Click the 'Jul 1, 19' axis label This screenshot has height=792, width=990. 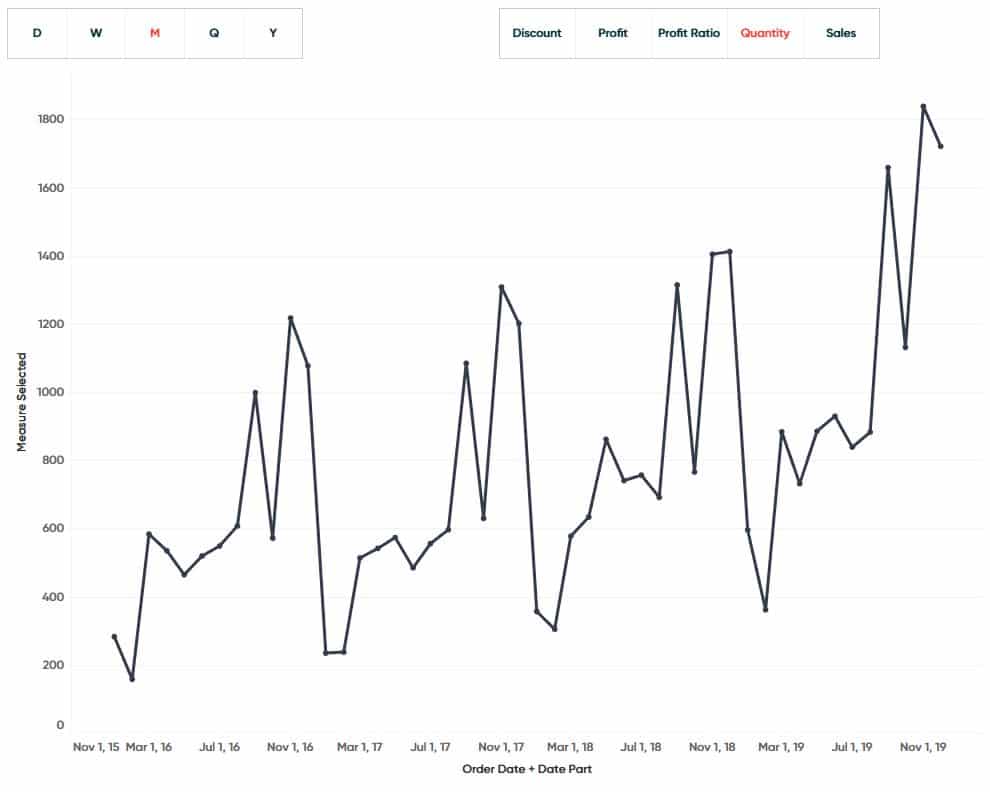tap(852, 747)
